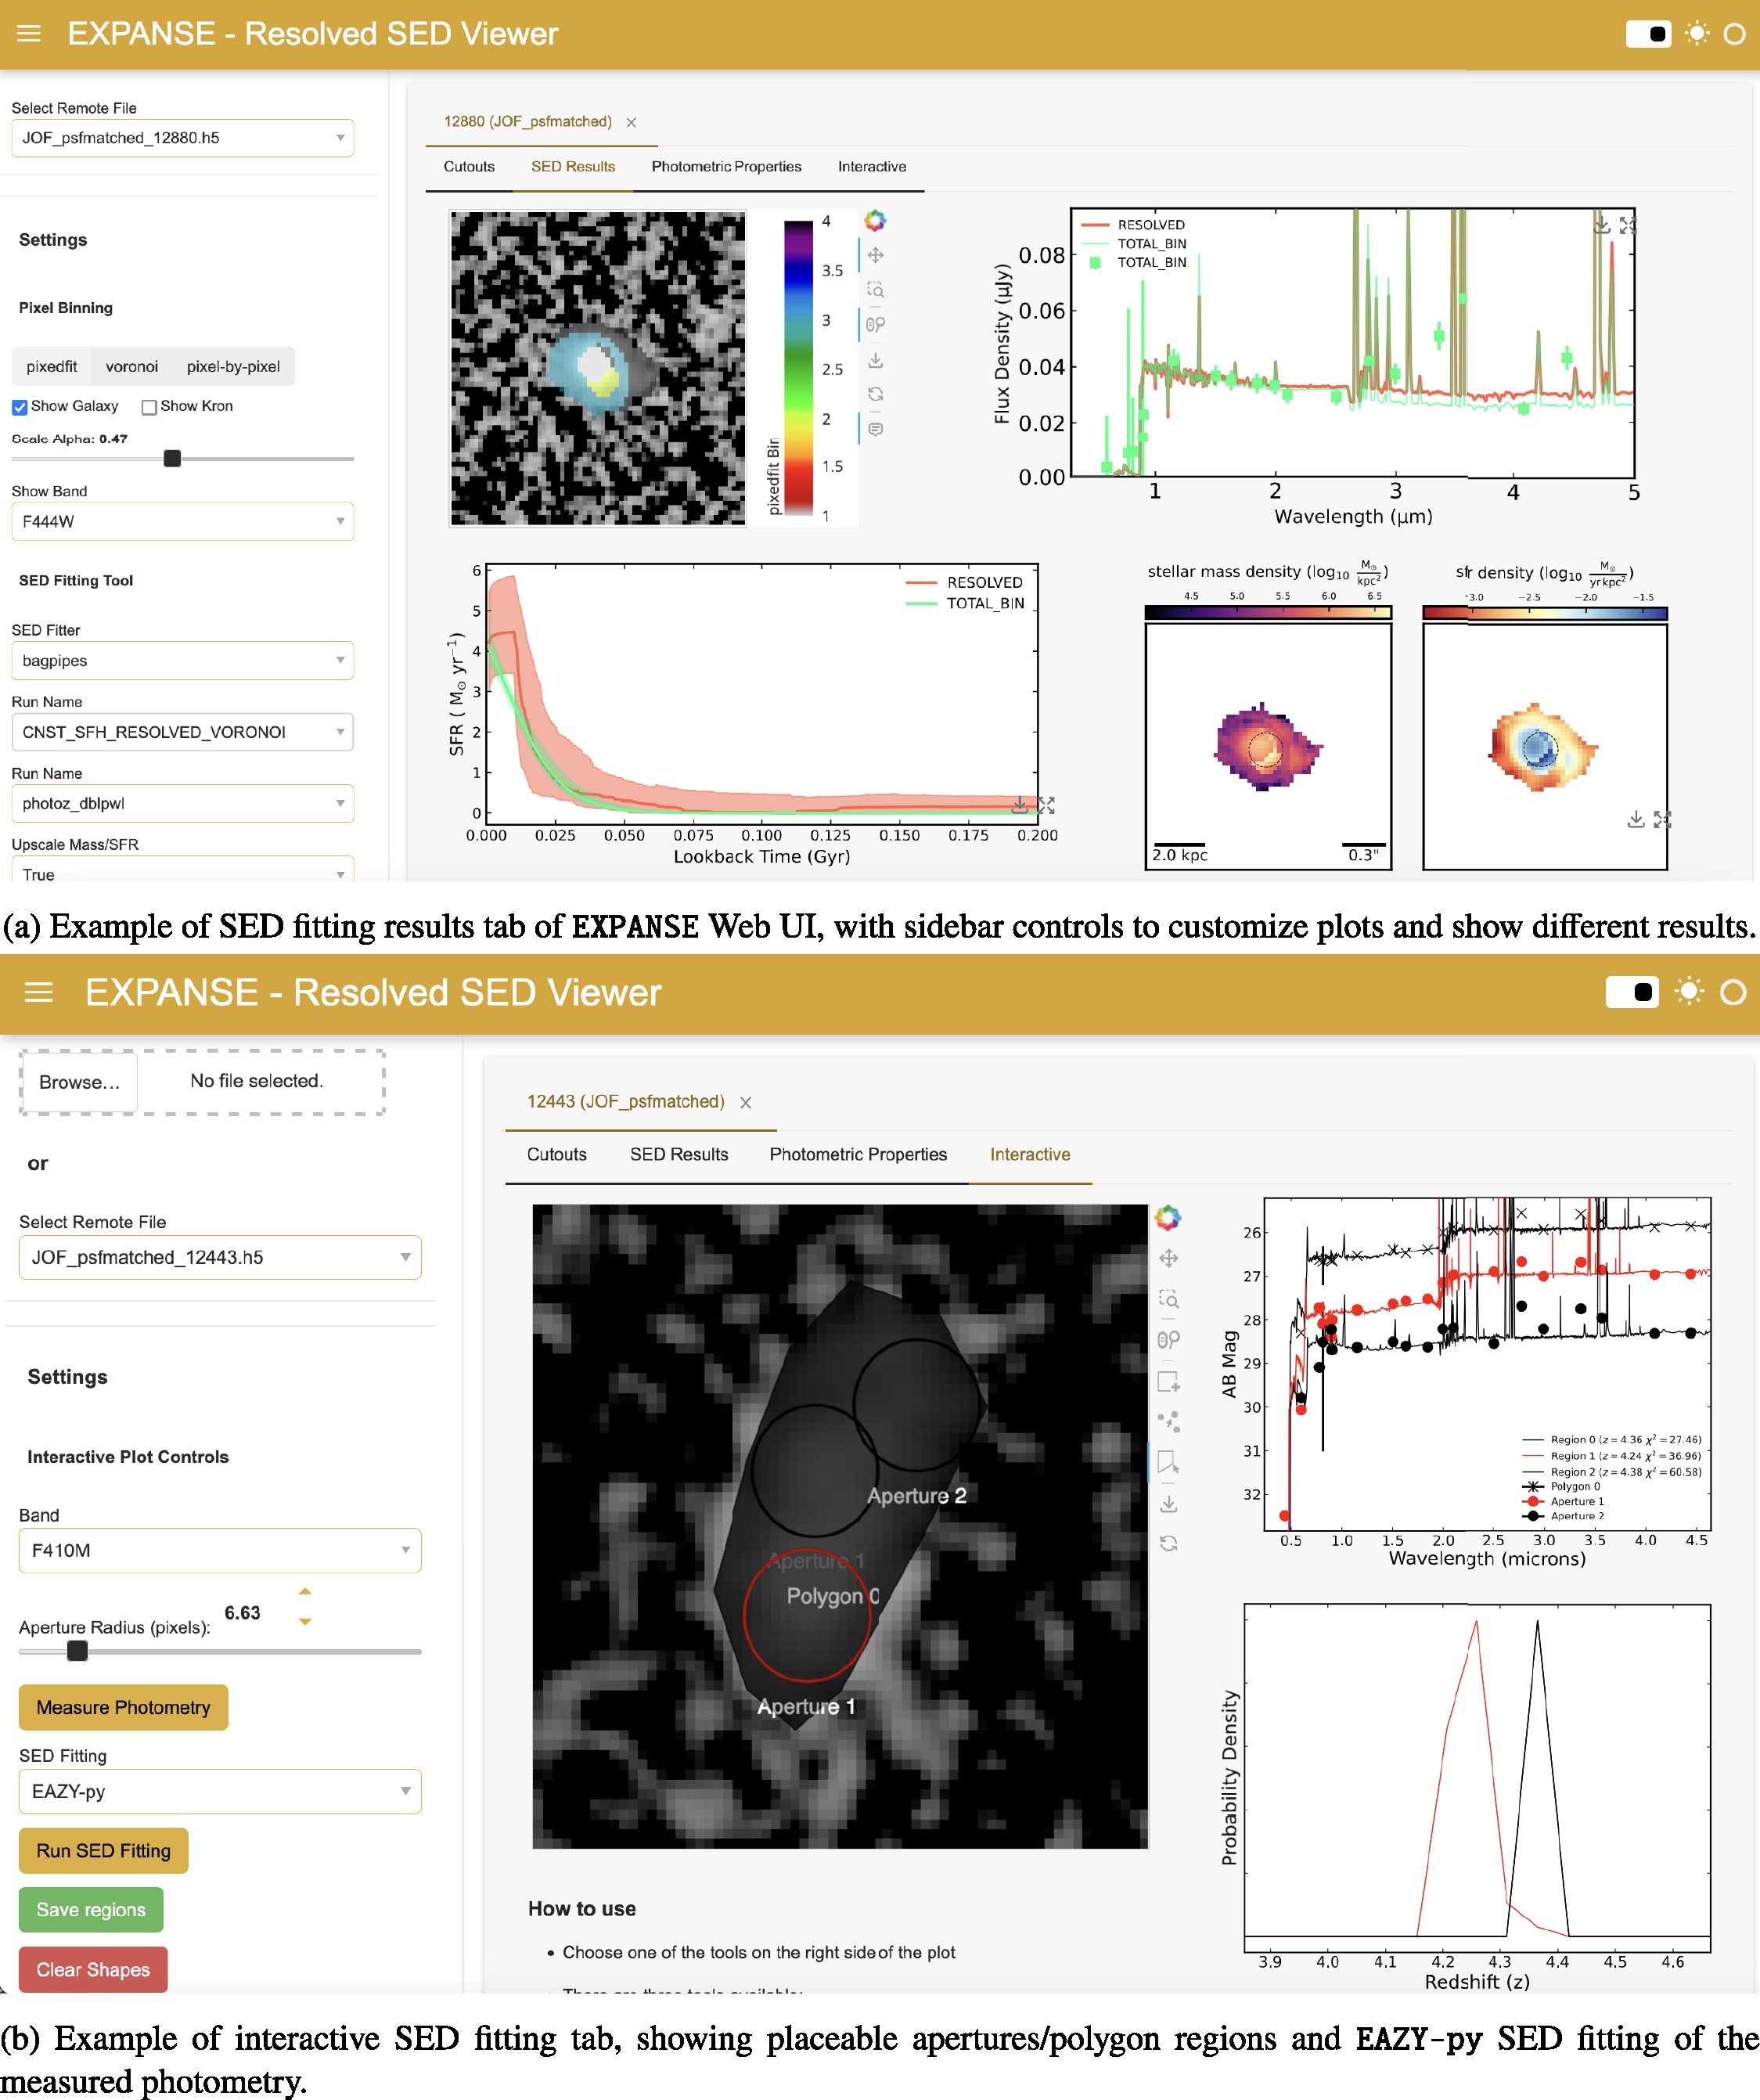Screen dimensions: 1760x2100
Task: Download the sfr density map
Action: tap(1636, 820)
